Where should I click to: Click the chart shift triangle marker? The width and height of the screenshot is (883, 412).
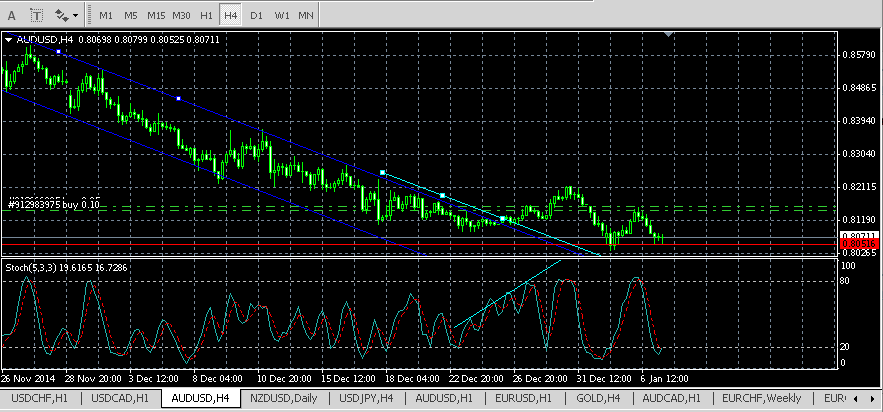click(668, 34)
